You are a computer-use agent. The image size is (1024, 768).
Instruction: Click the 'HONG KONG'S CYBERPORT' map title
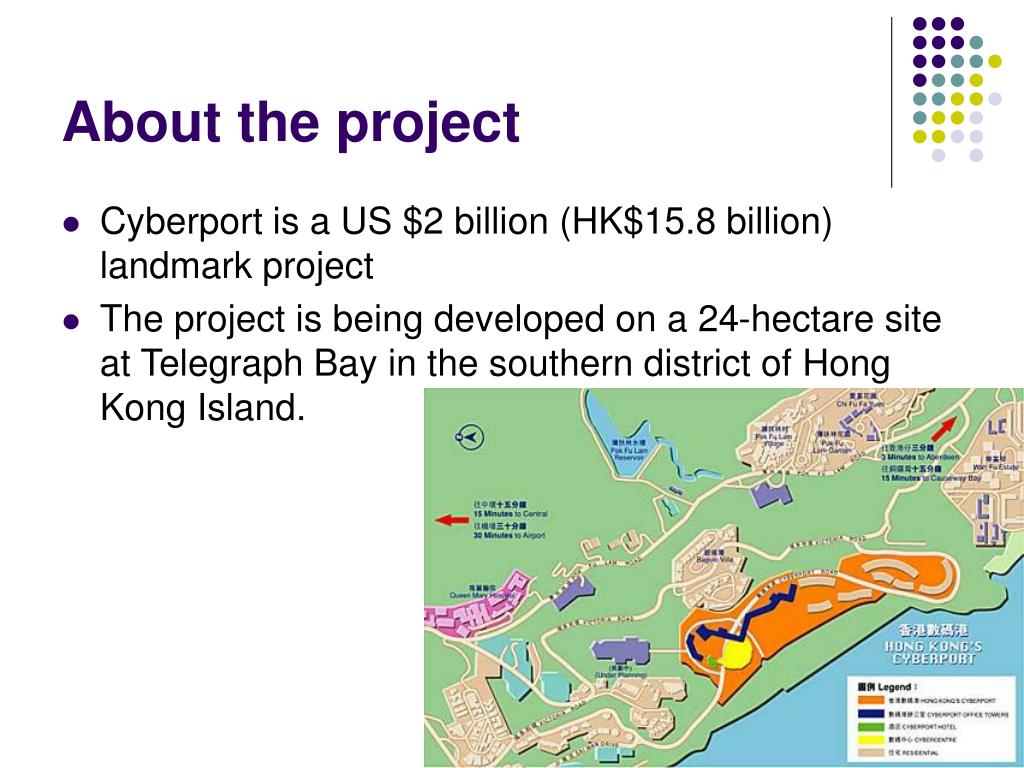pyautogui.click(x=933, y=652)
